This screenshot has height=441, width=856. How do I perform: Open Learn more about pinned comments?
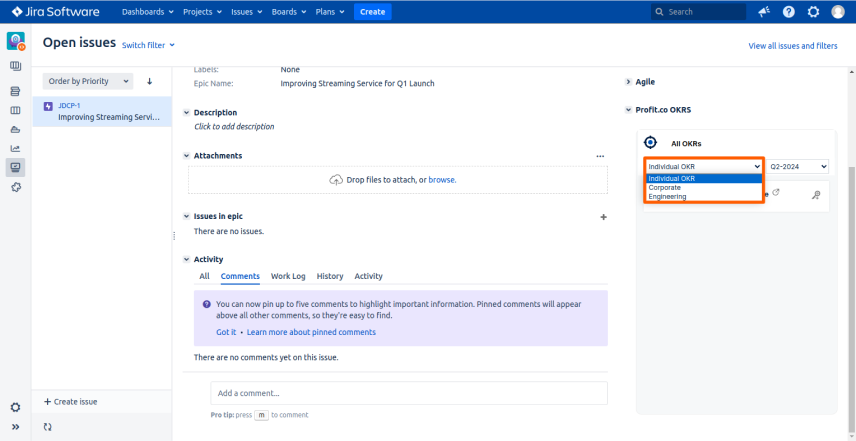[311, 332]
